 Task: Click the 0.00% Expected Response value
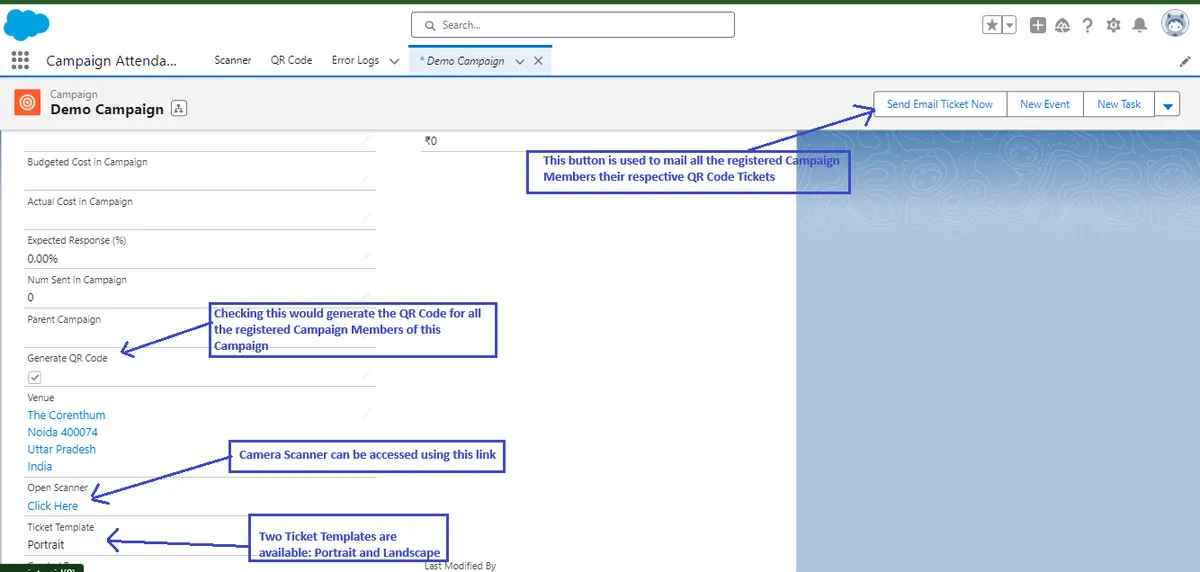point(42,258)
